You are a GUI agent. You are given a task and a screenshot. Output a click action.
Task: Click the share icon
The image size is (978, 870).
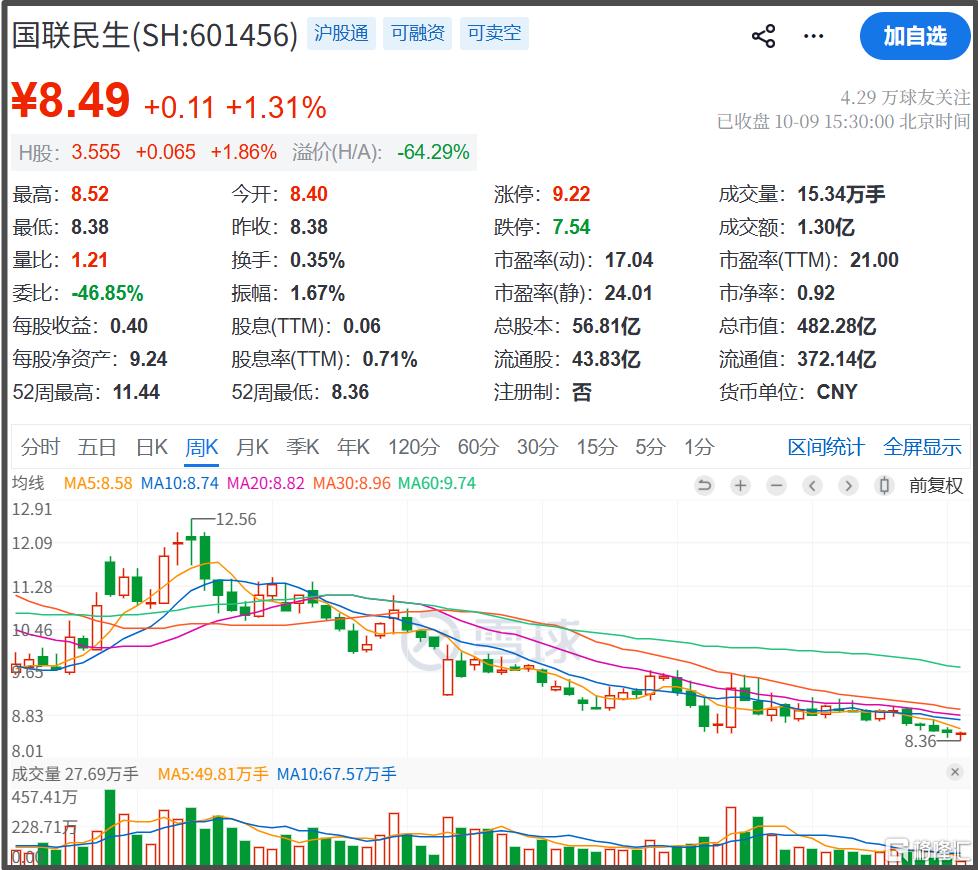point(763,36)
